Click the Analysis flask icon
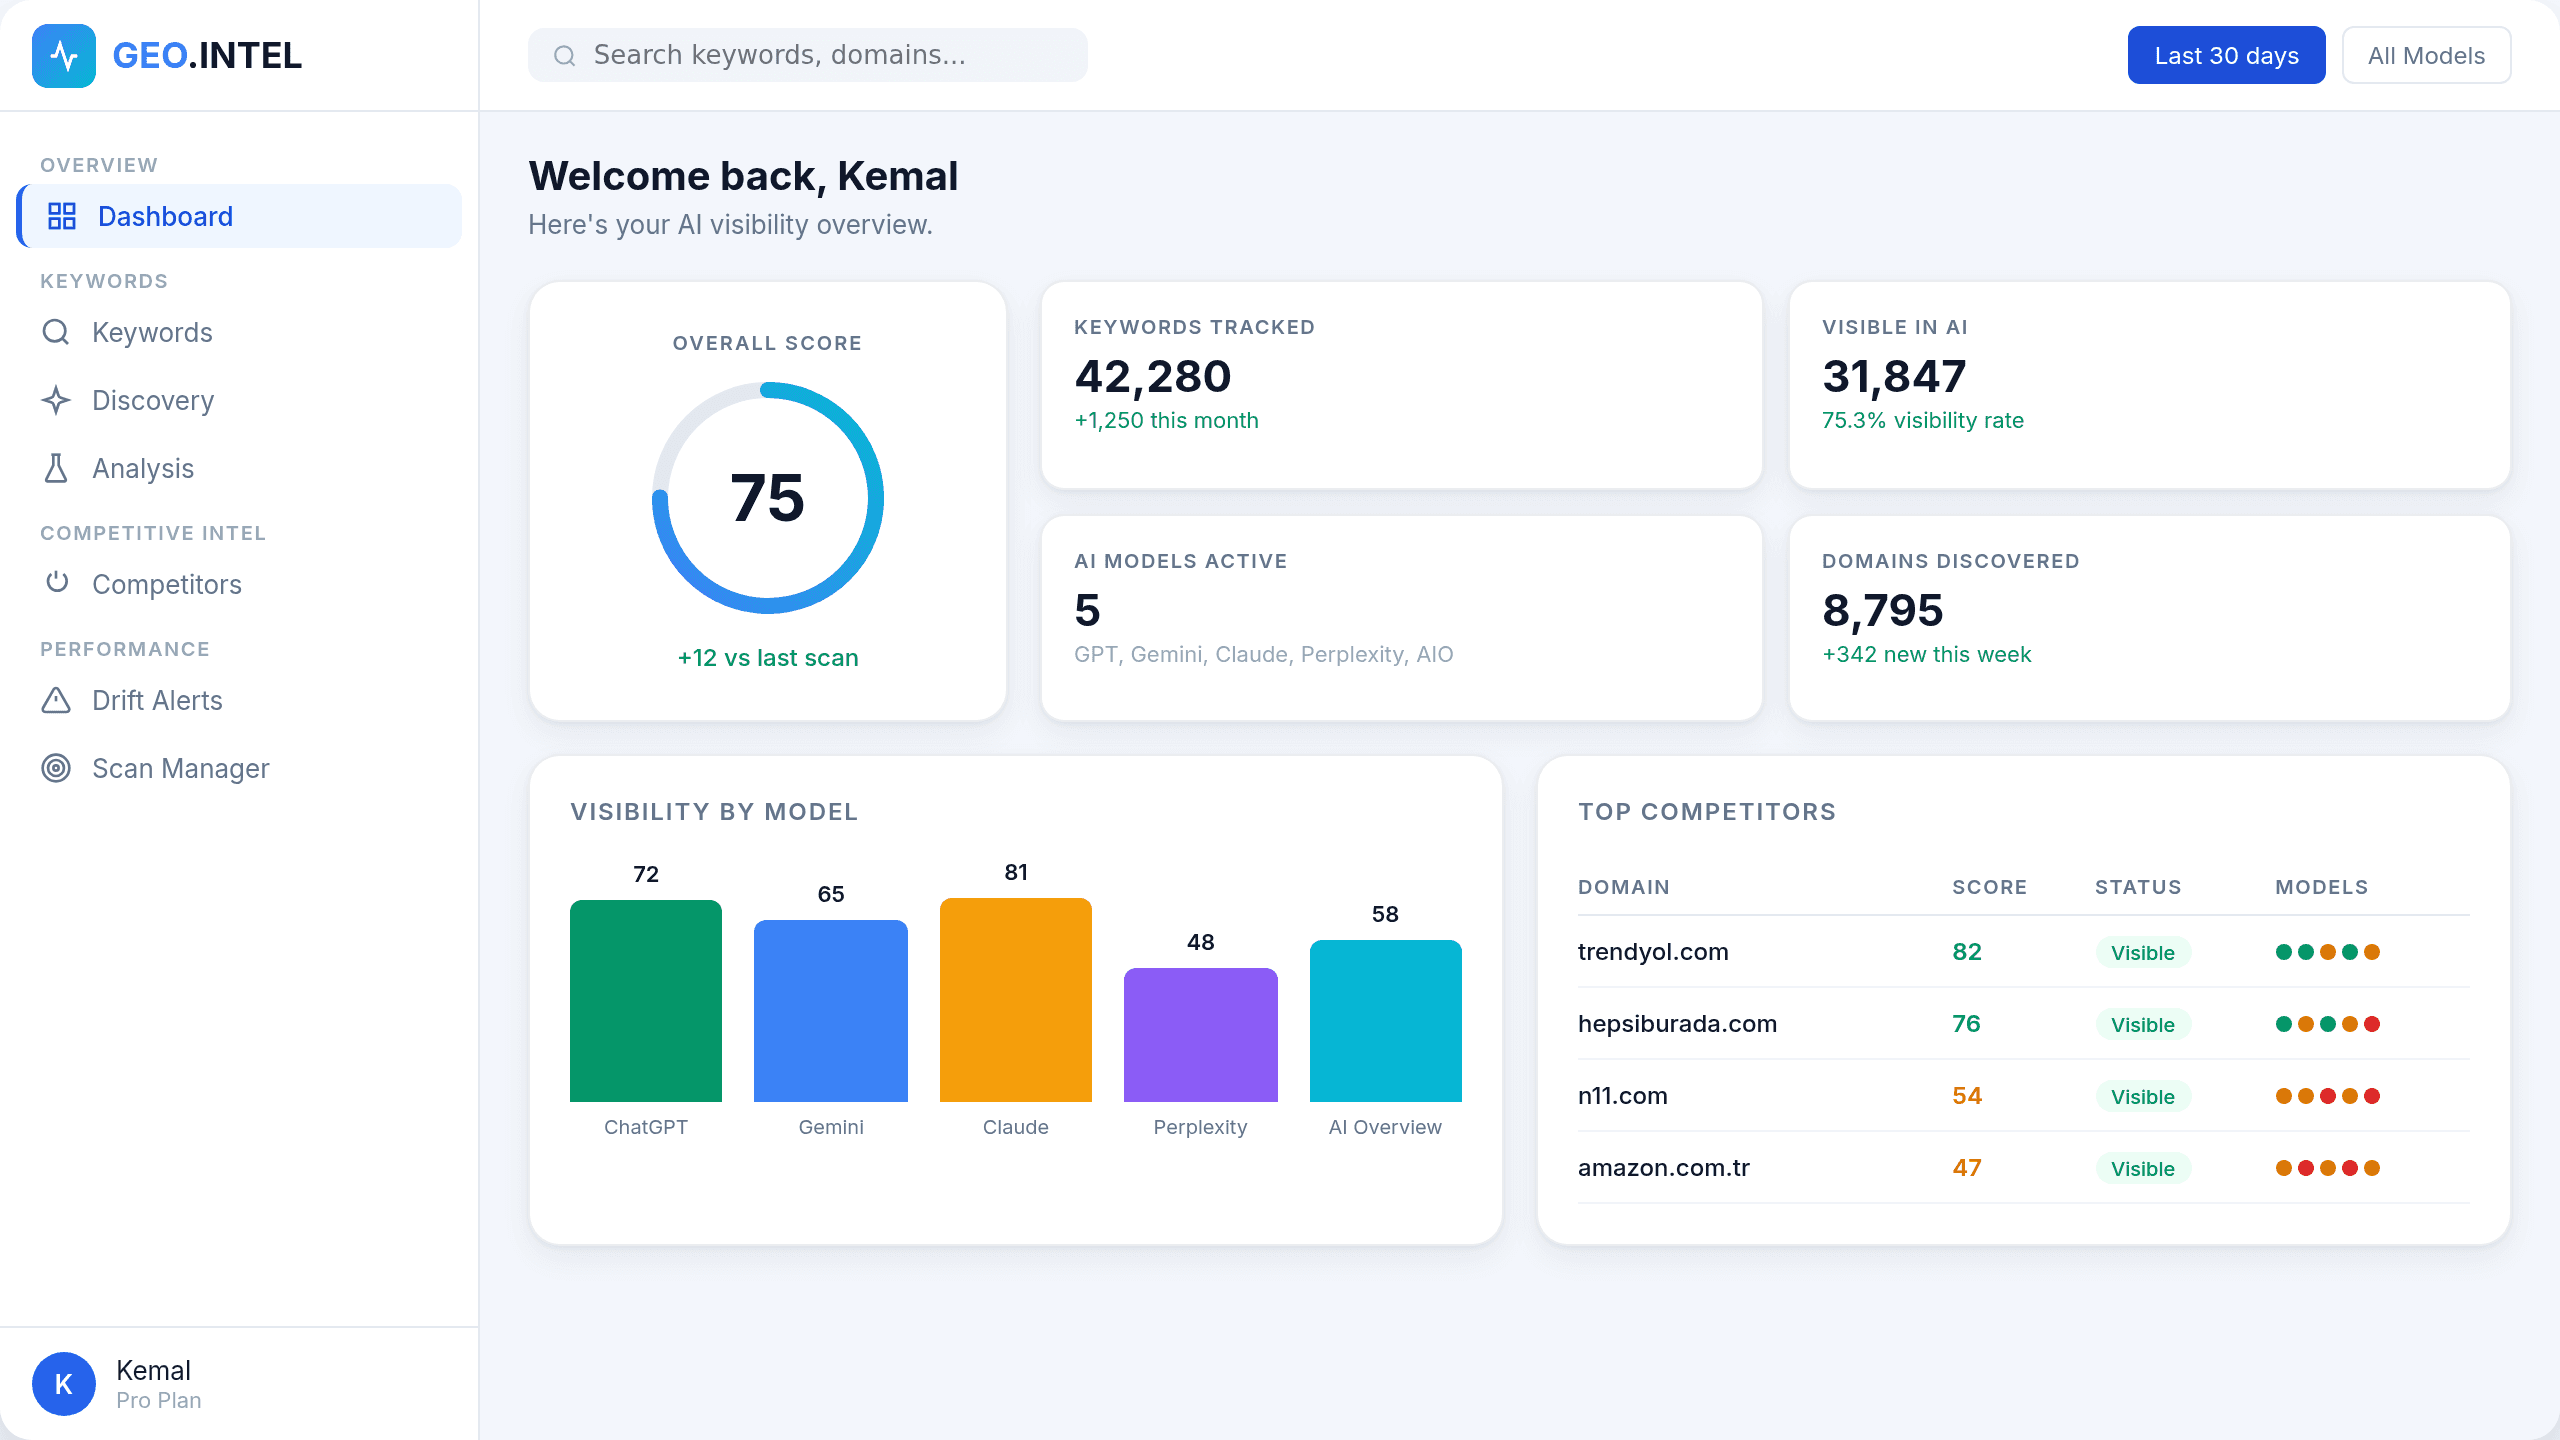Image resolution: width=2560 pixels, height=1440 pixels. coord(56,468)
